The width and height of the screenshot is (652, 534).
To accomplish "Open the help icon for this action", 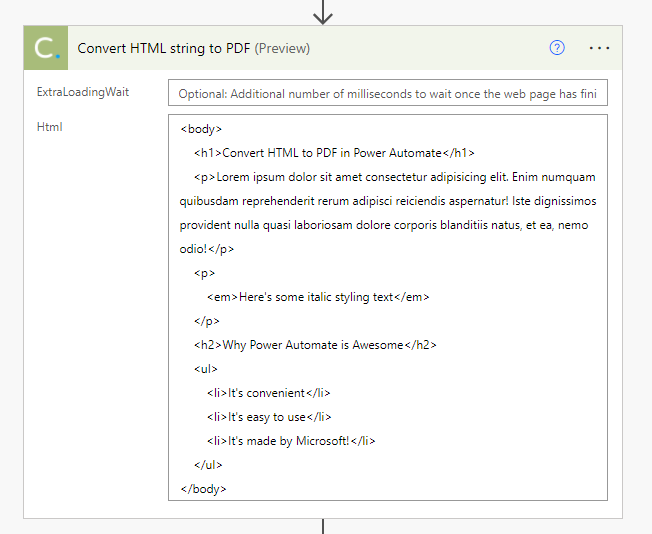I will point(557,48).
